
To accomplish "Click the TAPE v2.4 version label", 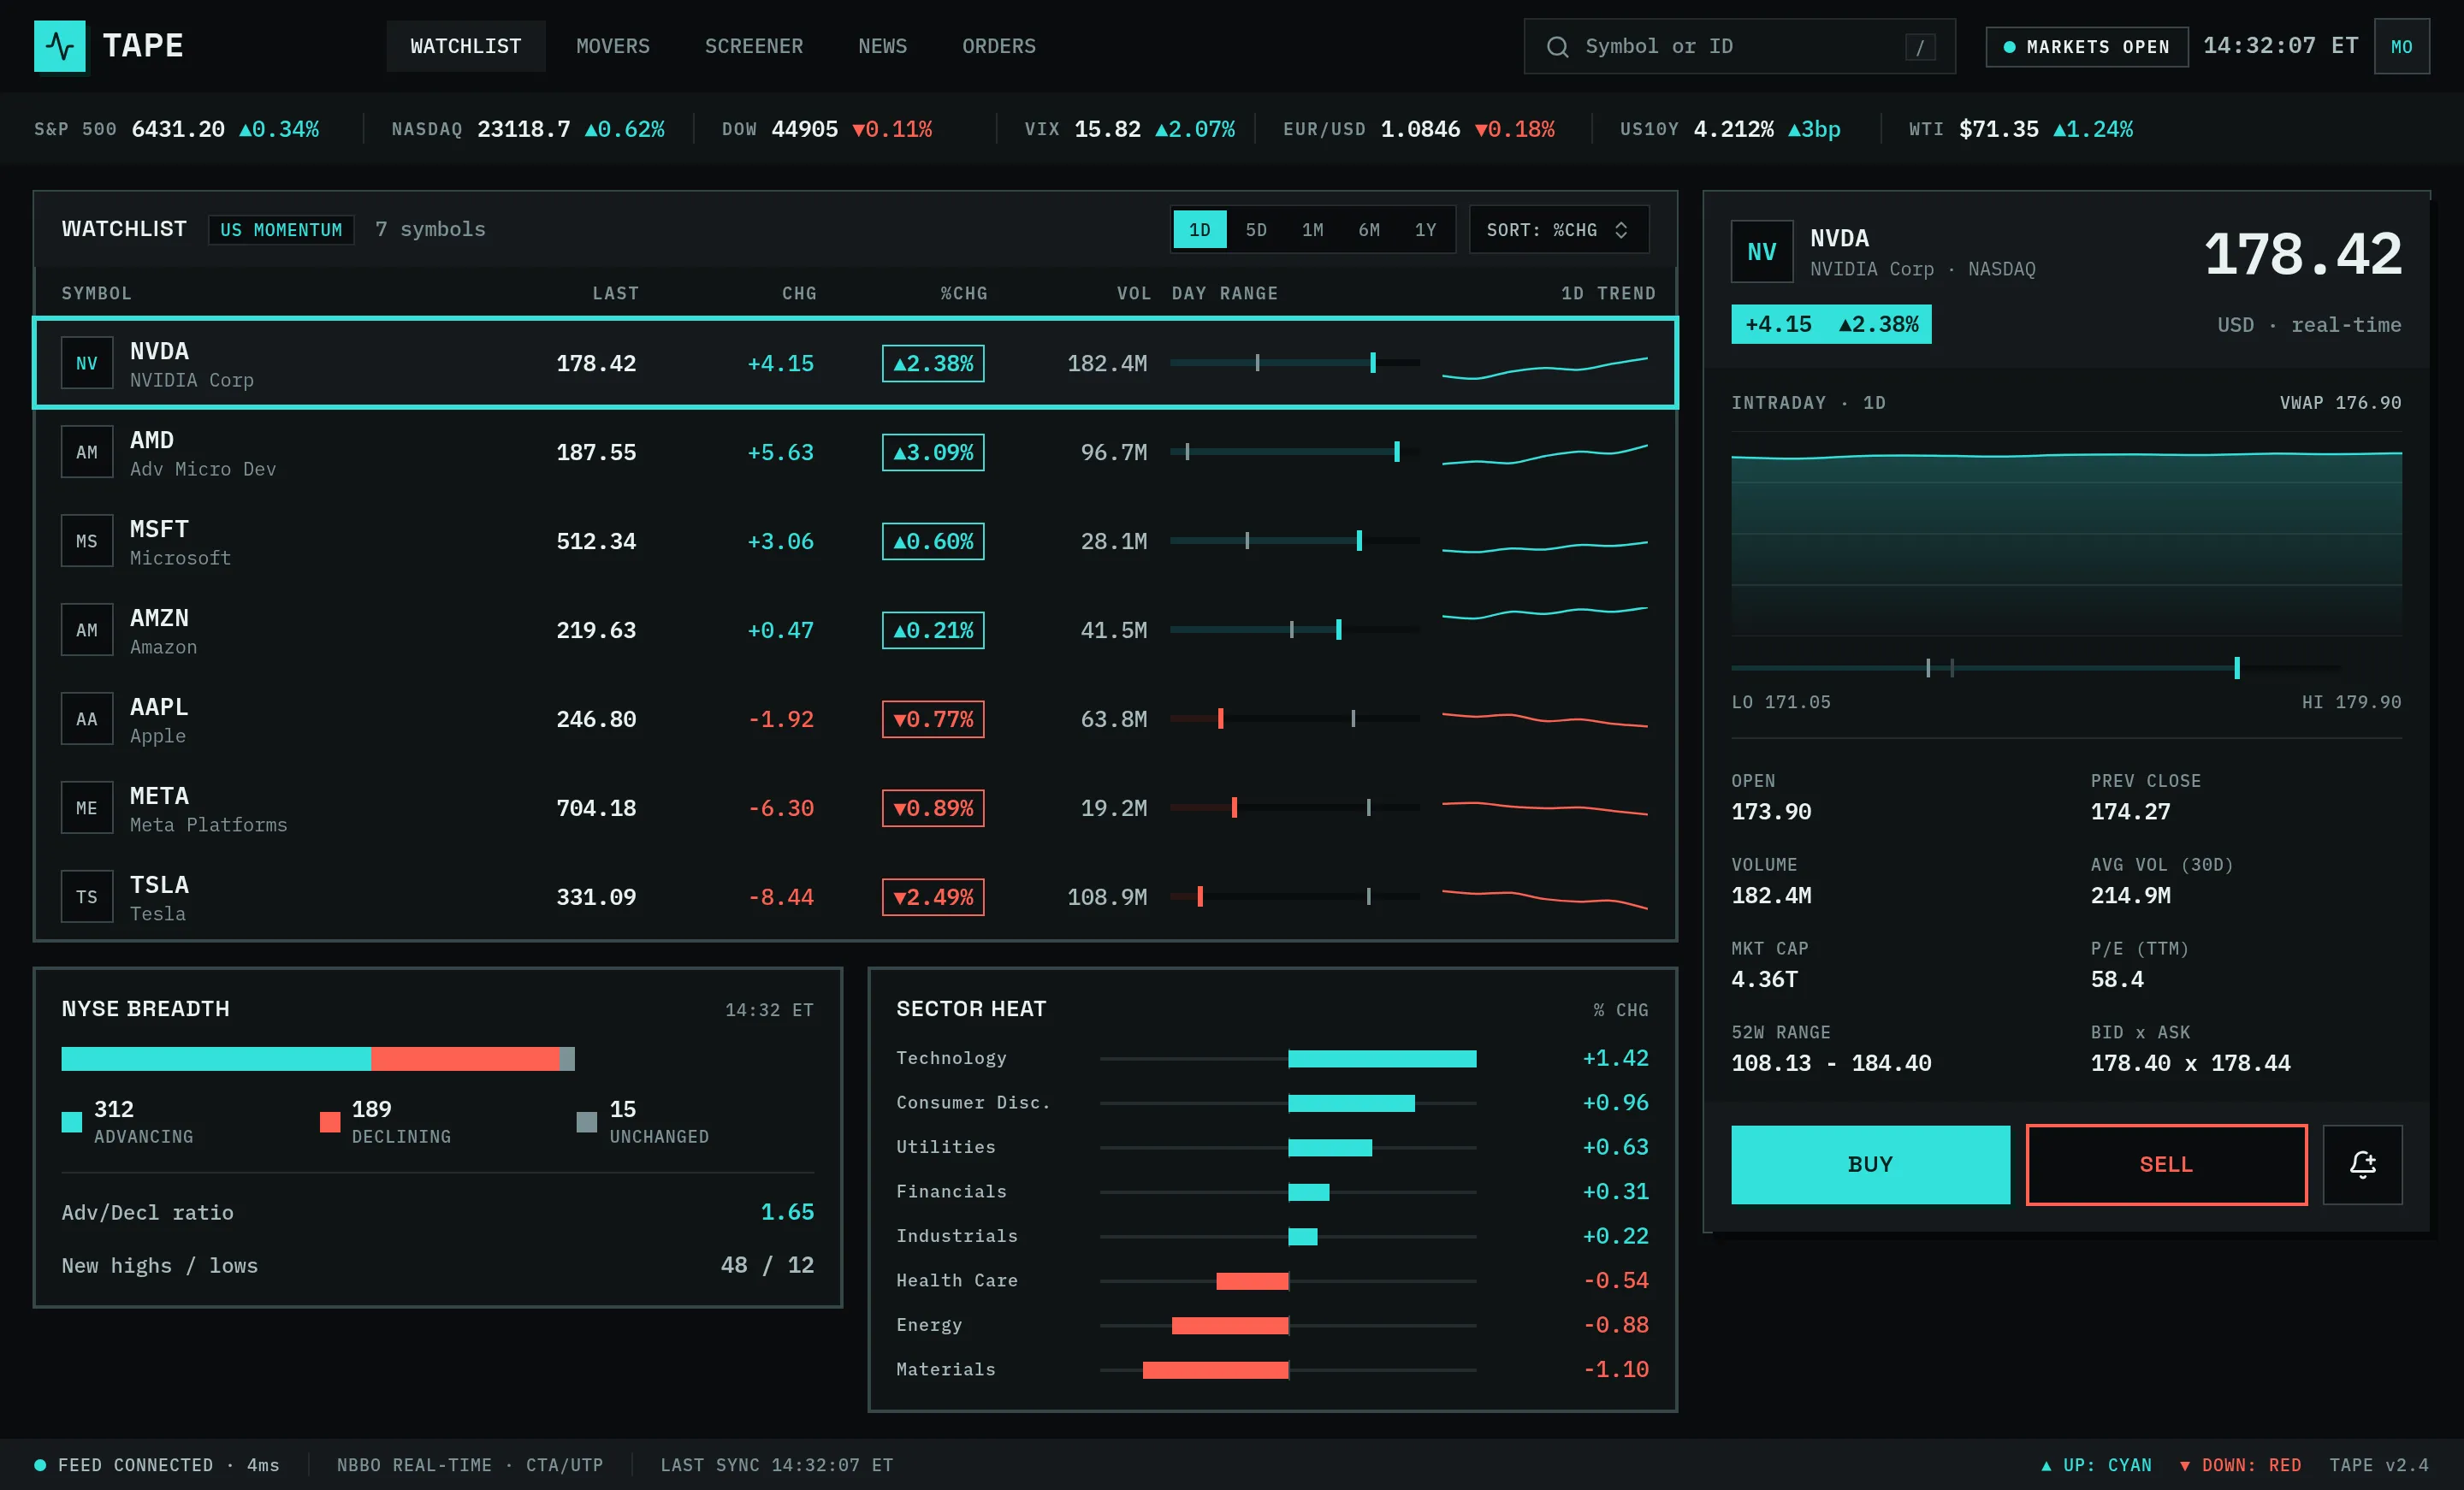I will click(2378, 1465).
